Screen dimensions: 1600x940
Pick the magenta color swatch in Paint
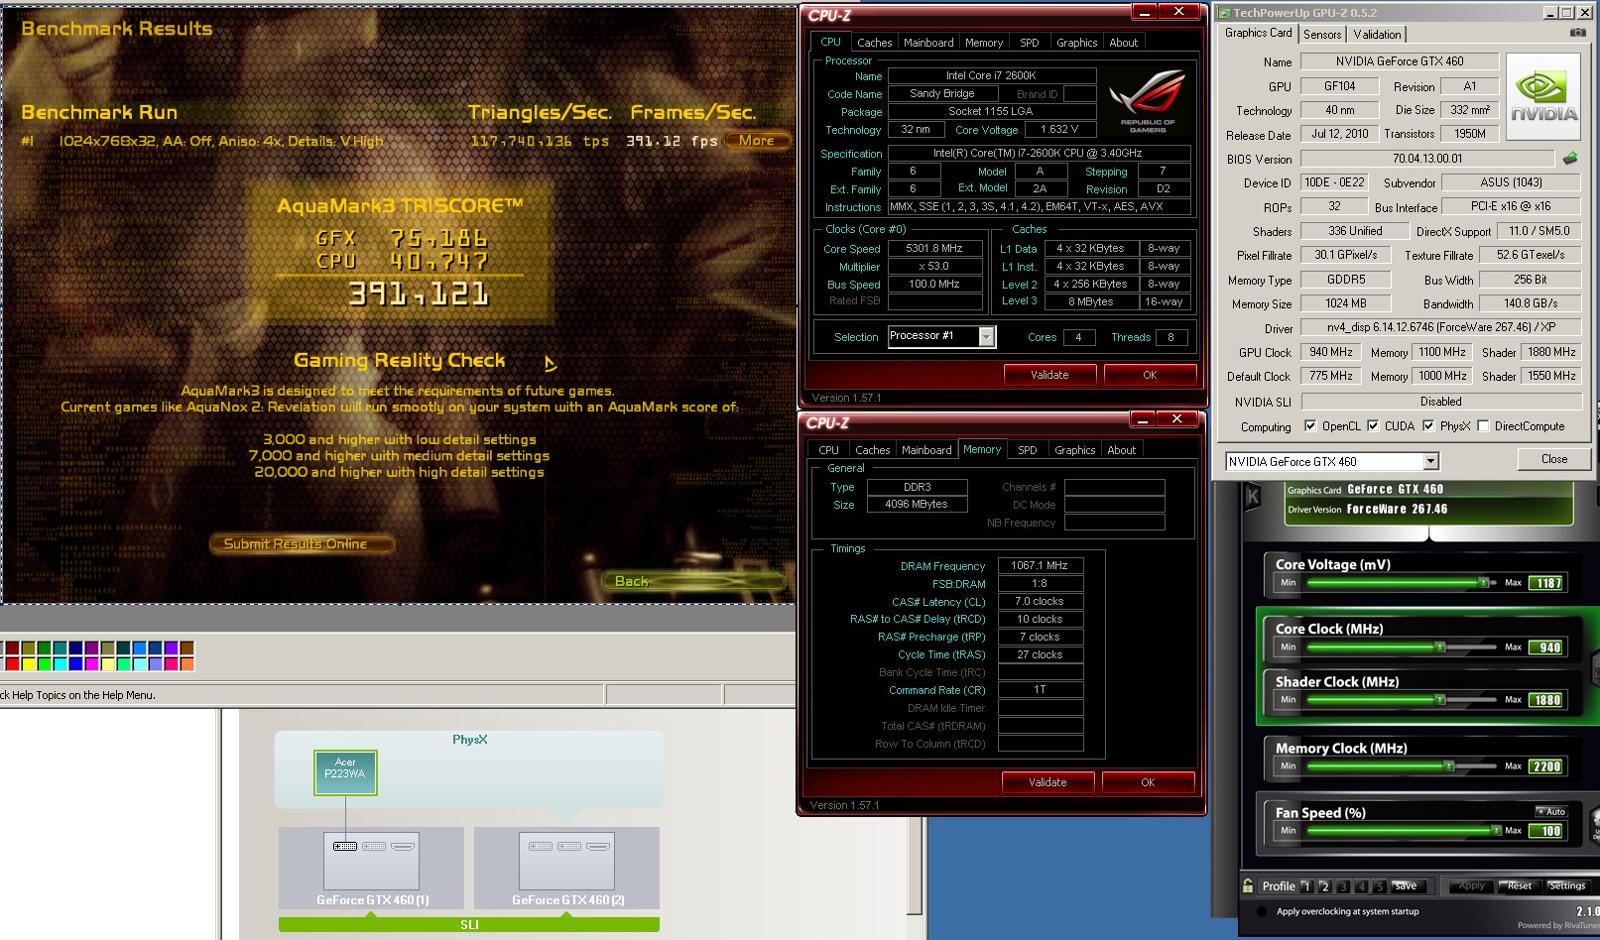(92, 663)
